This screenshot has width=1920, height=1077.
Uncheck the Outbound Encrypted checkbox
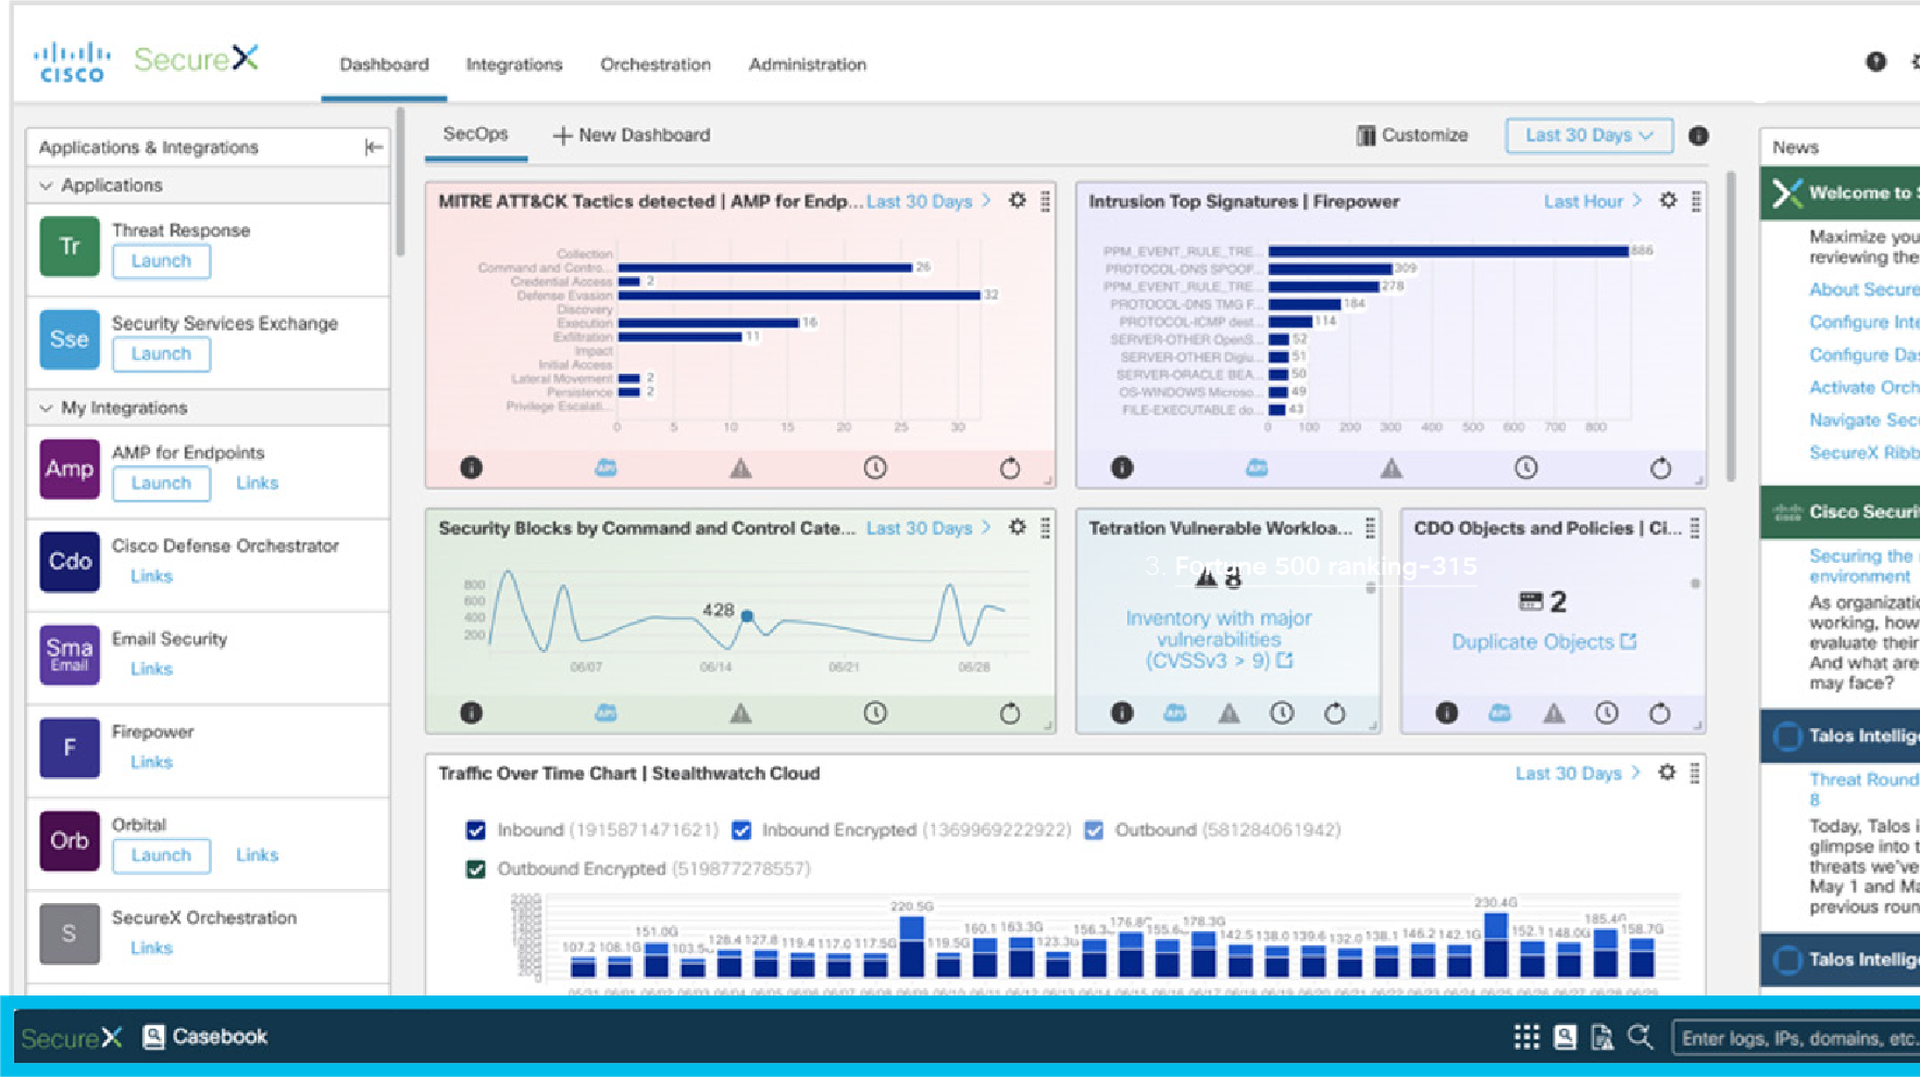point(476,869)
